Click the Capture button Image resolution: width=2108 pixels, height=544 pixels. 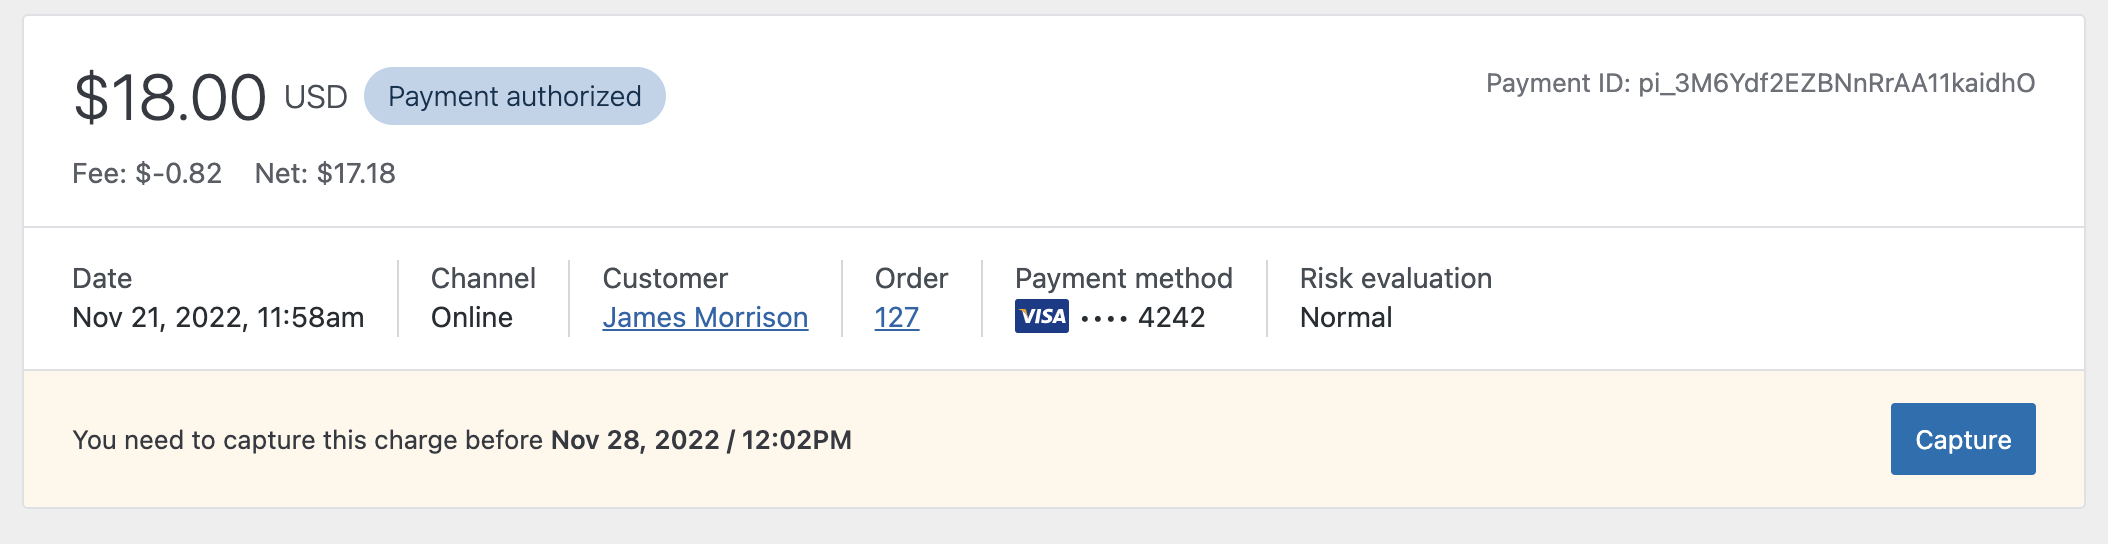point(1962,439)
